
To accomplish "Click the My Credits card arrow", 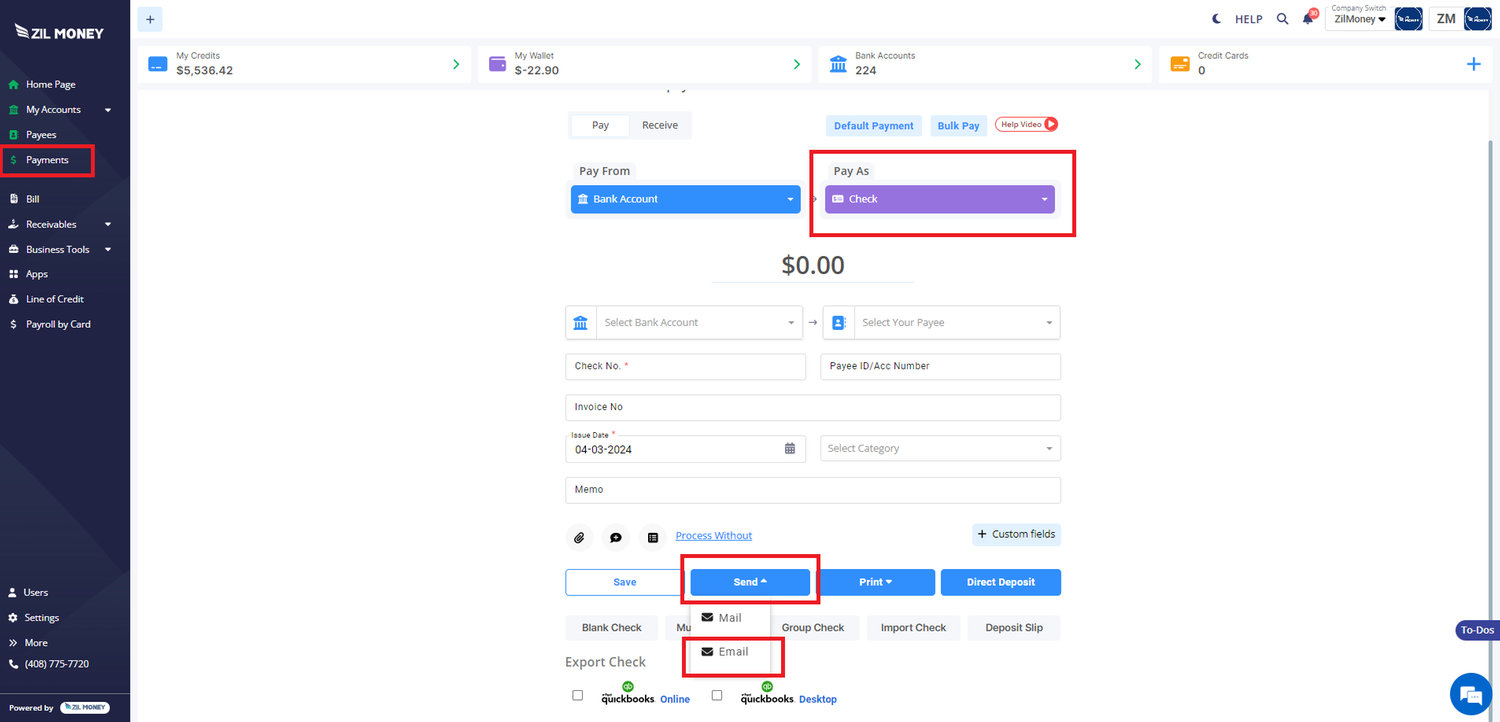I will (456, 64).
